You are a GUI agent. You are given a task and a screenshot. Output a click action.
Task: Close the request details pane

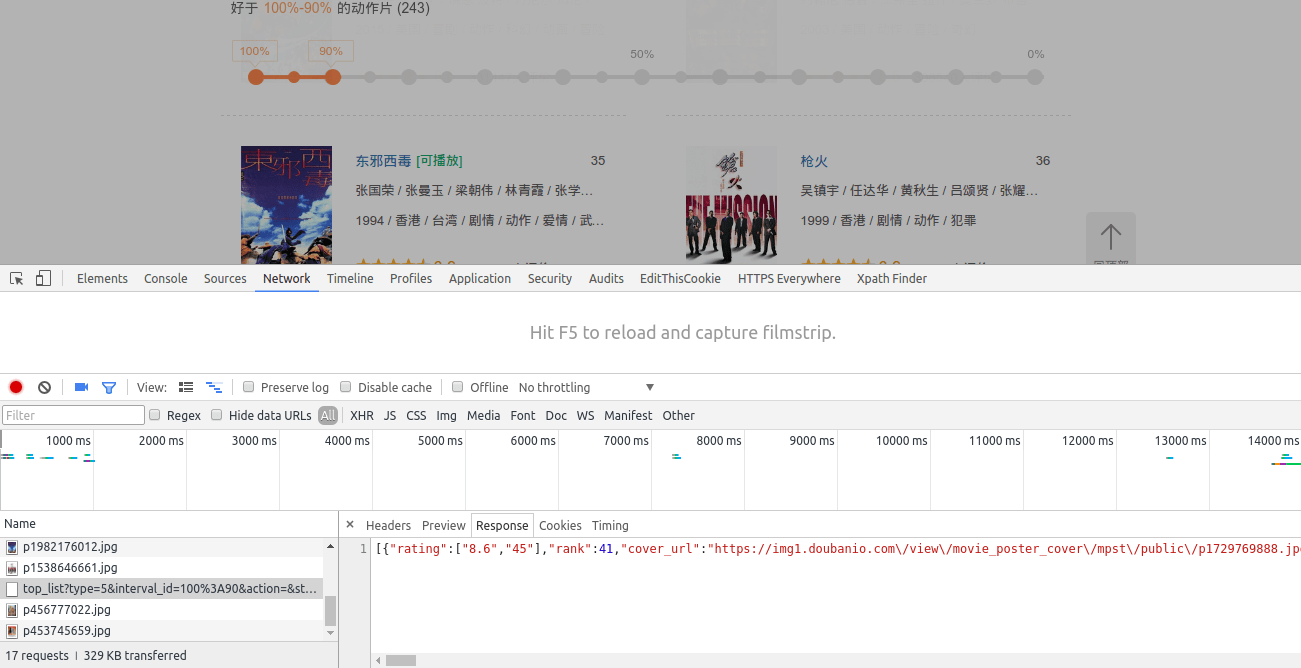350,525
